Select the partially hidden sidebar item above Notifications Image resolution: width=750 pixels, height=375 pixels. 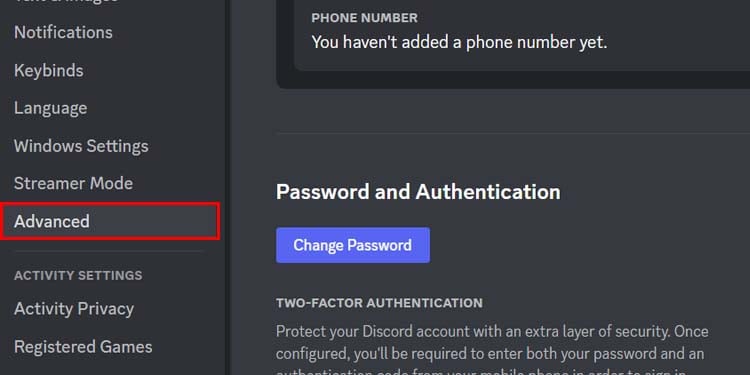[66, 2]
